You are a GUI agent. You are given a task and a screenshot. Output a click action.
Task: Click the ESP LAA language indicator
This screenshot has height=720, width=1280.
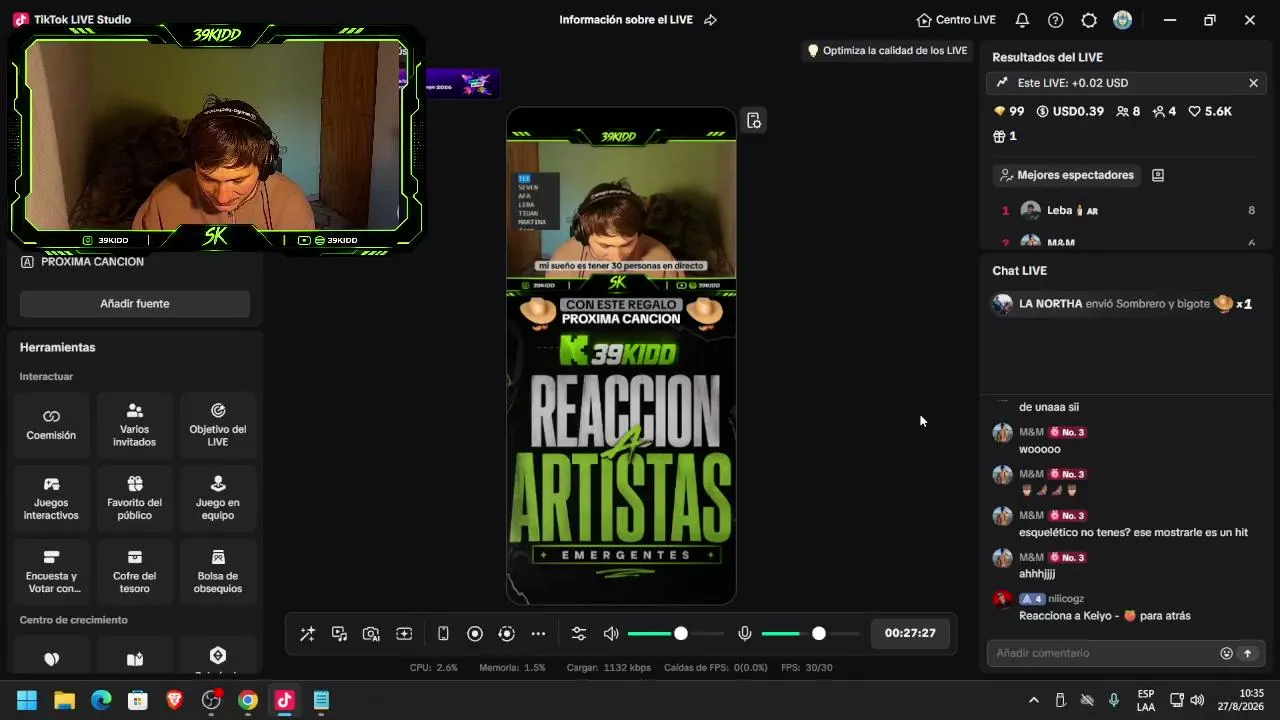pos(1146,700)
